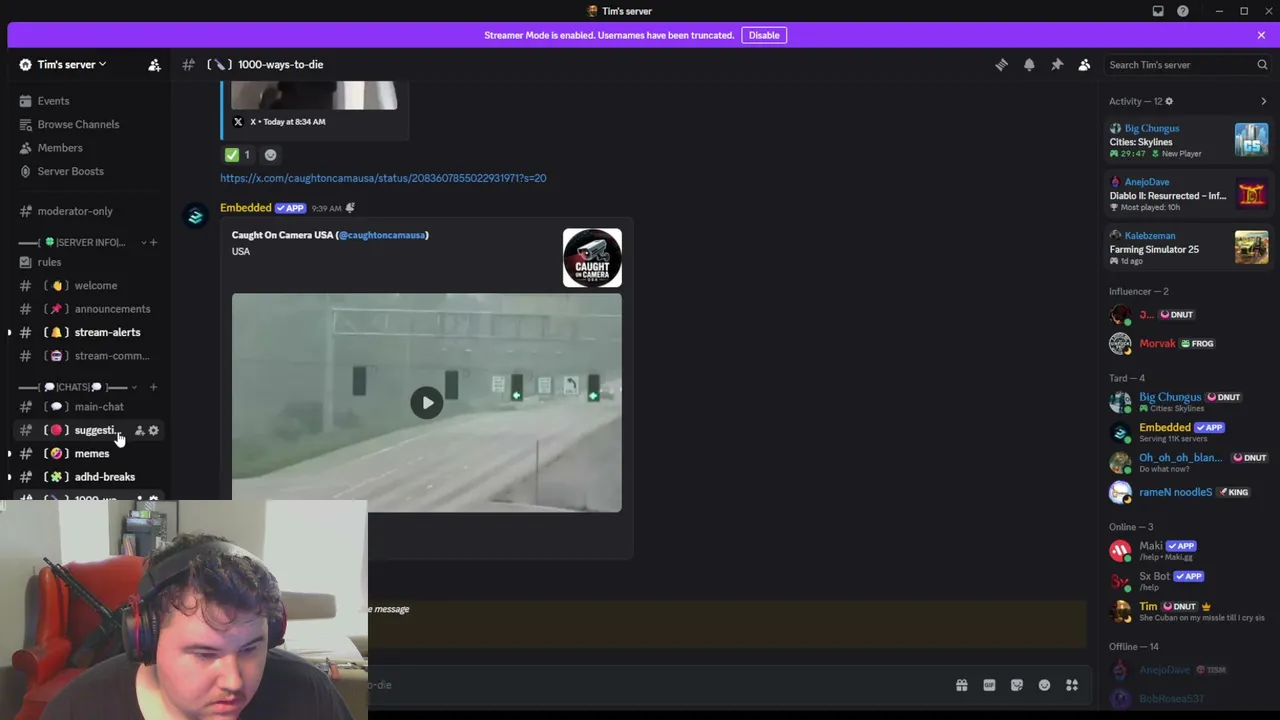
Task: Open gift icon in message bar
Action: click(962, 685)
